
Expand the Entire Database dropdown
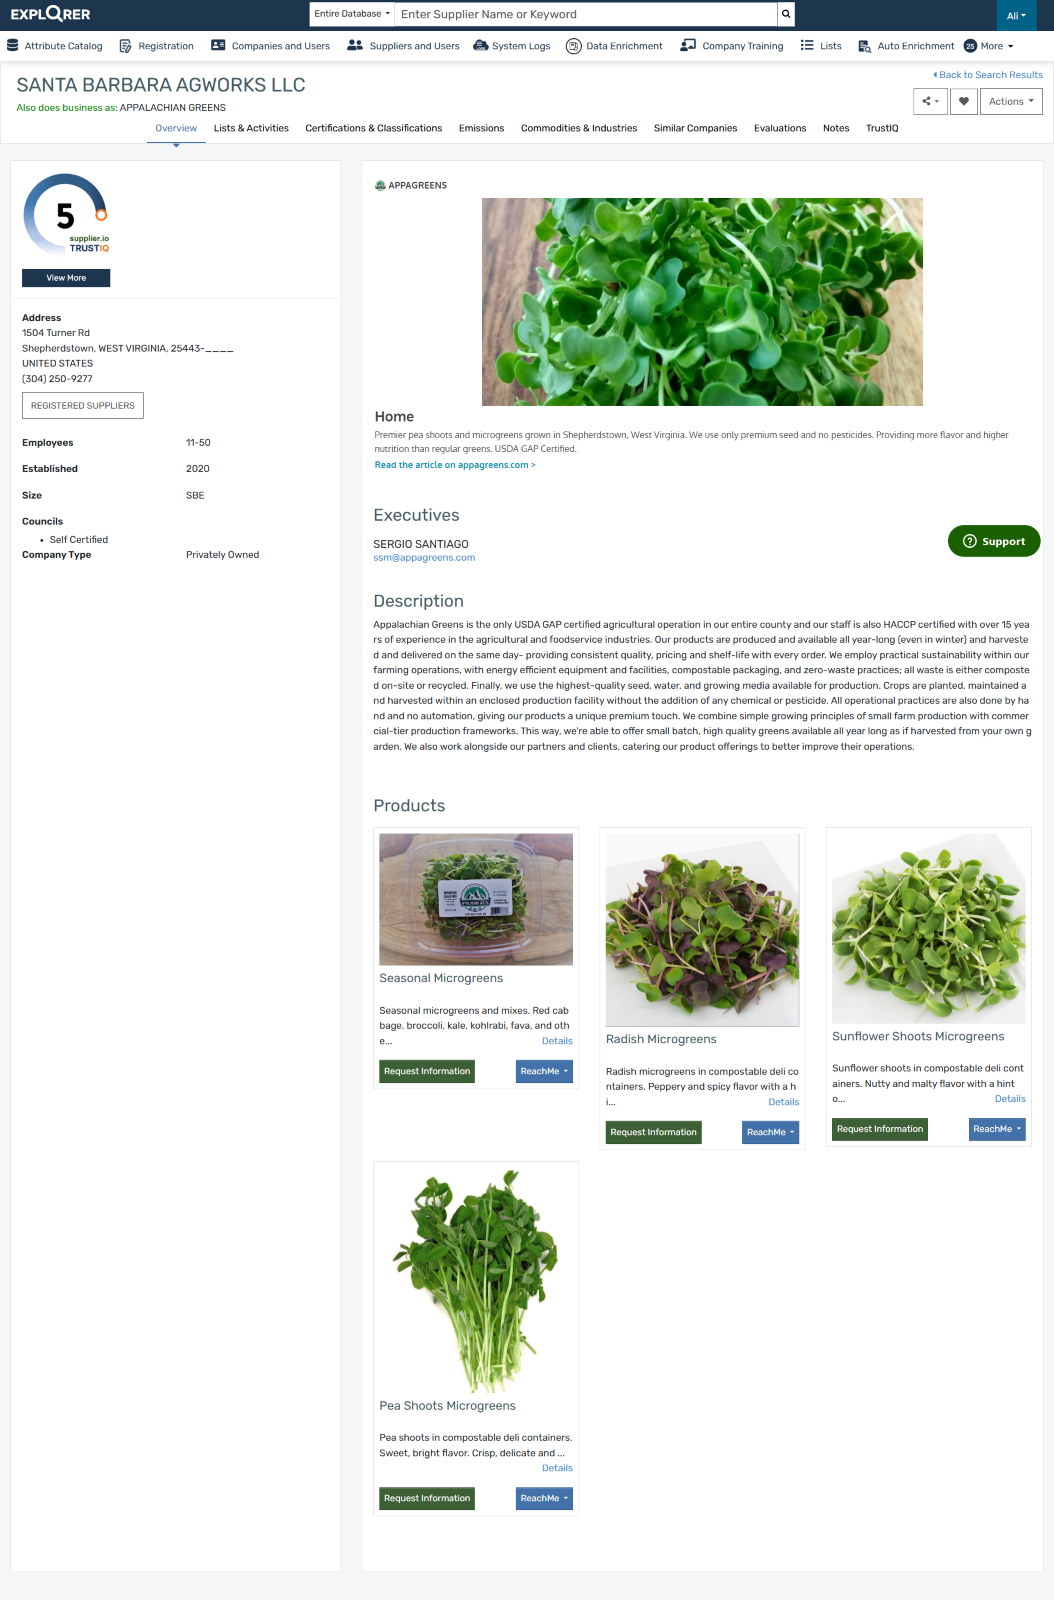pyautogui.click(x=352, y=14)
